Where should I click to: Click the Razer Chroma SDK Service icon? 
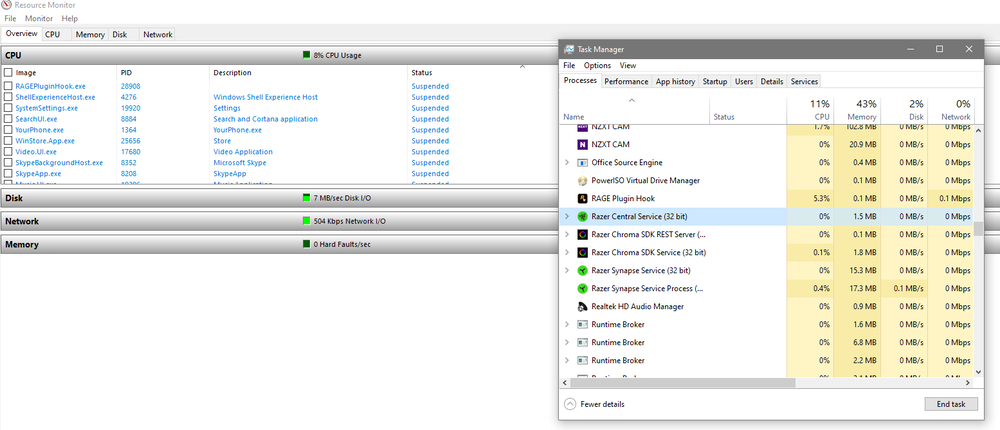pos(582,253)
